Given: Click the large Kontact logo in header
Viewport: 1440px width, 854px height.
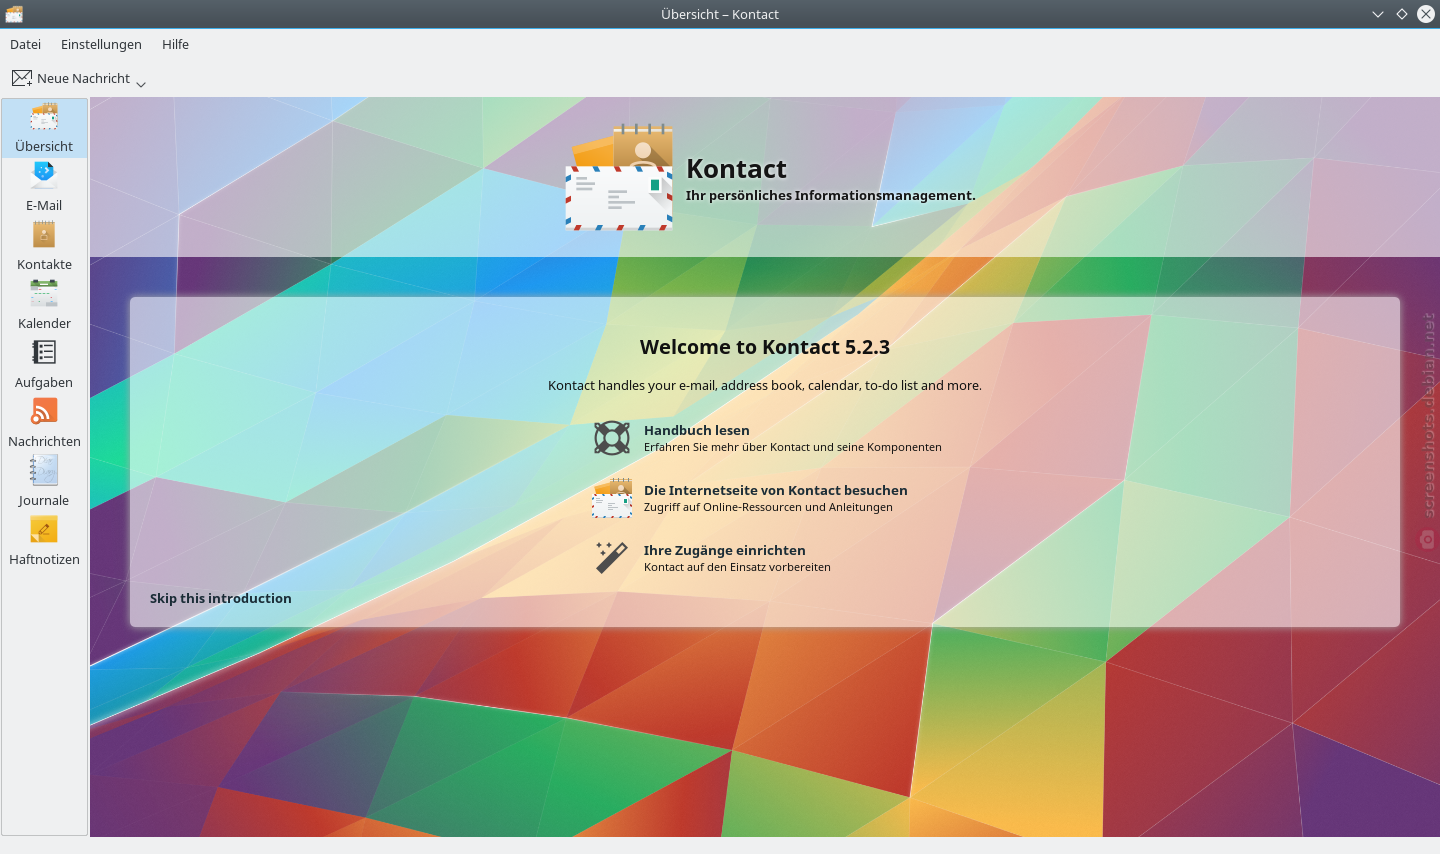Looking at the screenshot, I should click(x=619, y=177).
